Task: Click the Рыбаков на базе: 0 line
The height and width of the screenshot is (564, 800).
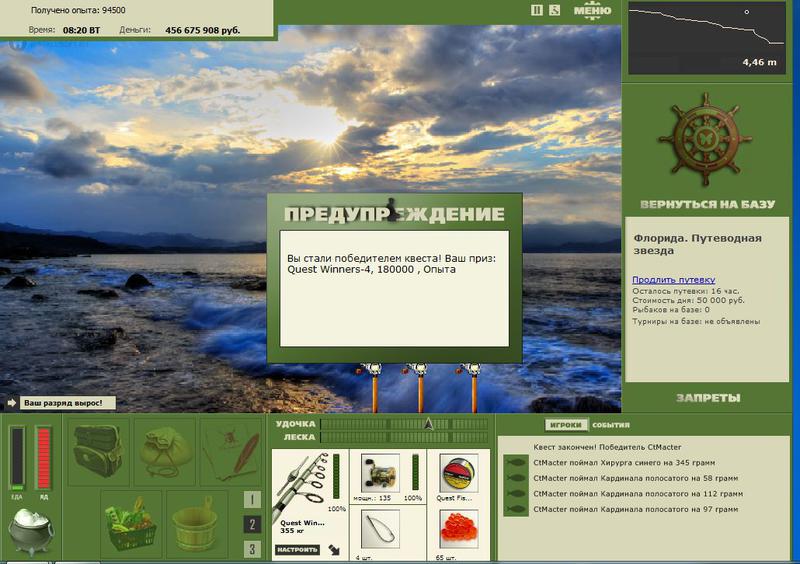Action: 671,309
